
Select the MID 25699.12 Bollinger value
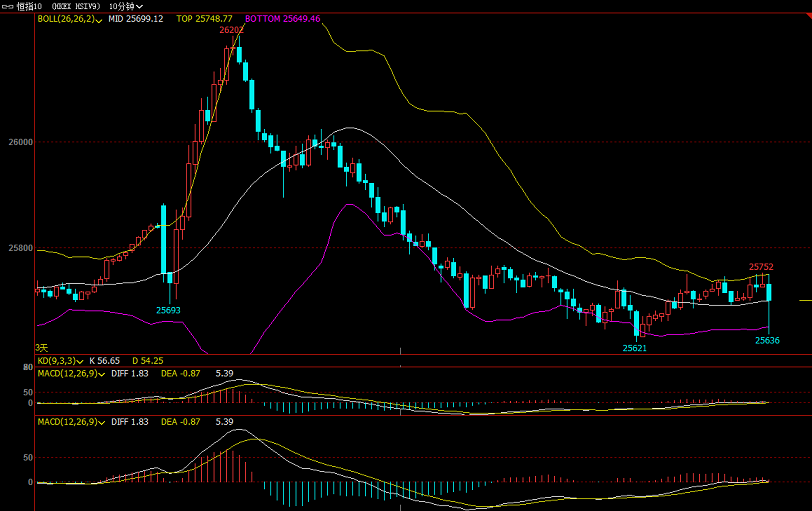pos(135,19)
